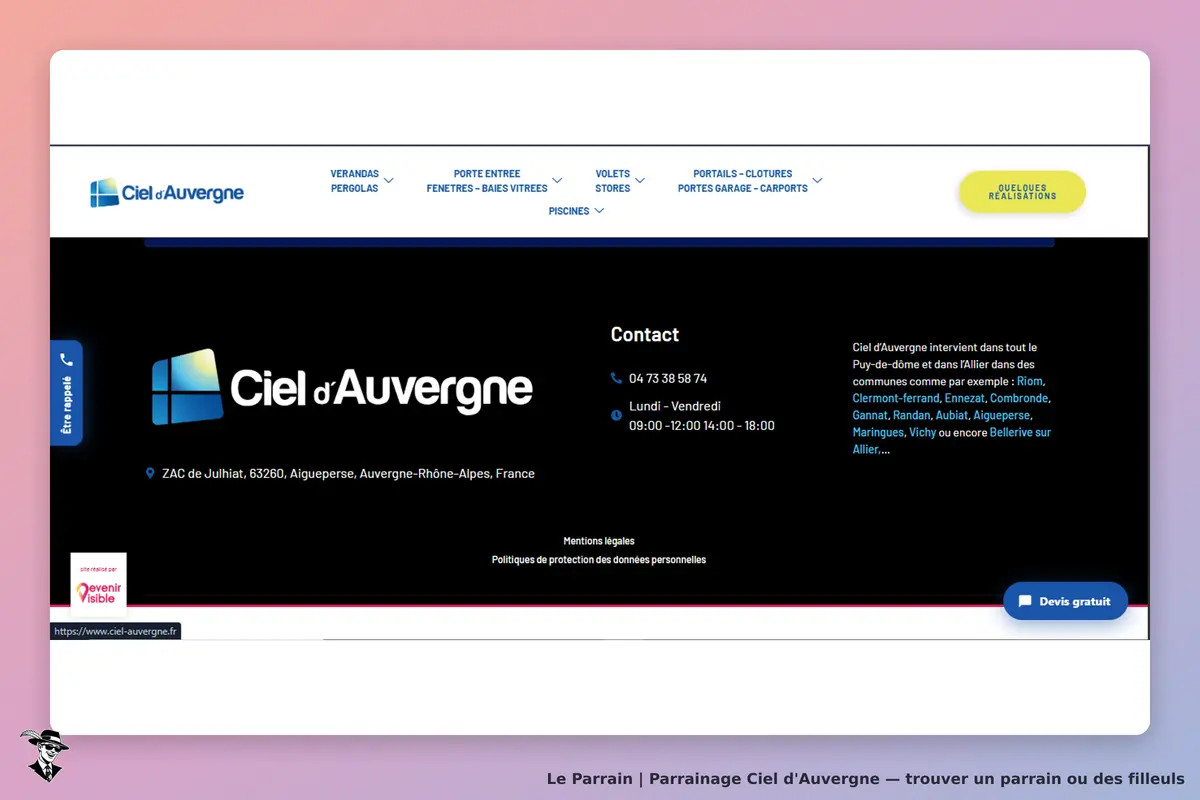Follow the Combronde link
Screen dimensions: 1200x800
tap(1019, 398)
